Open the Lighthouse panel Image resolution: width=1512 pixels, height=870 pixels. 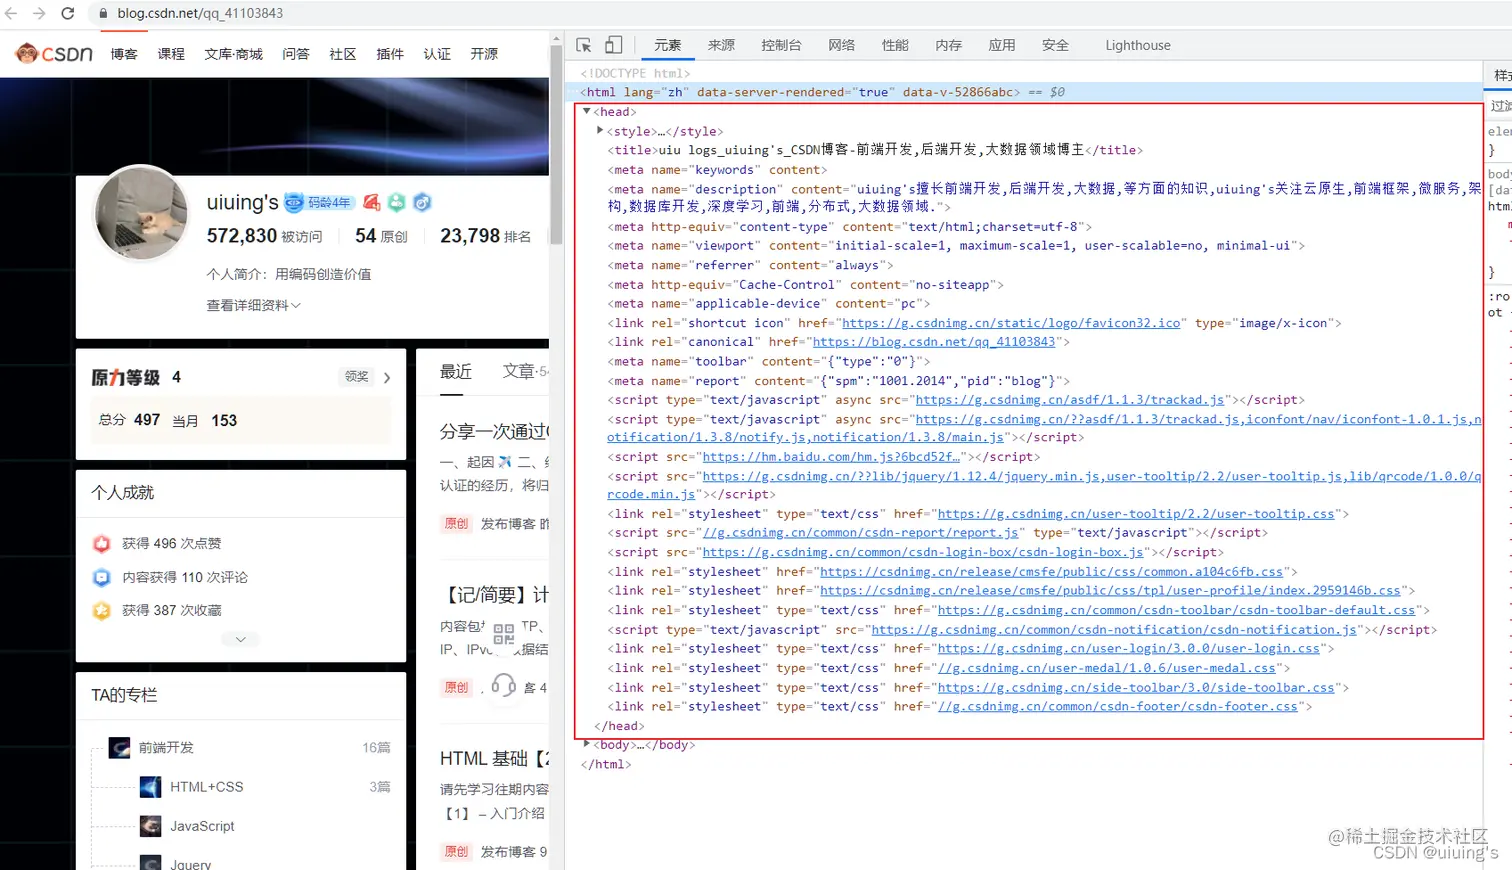point(1138,45)
